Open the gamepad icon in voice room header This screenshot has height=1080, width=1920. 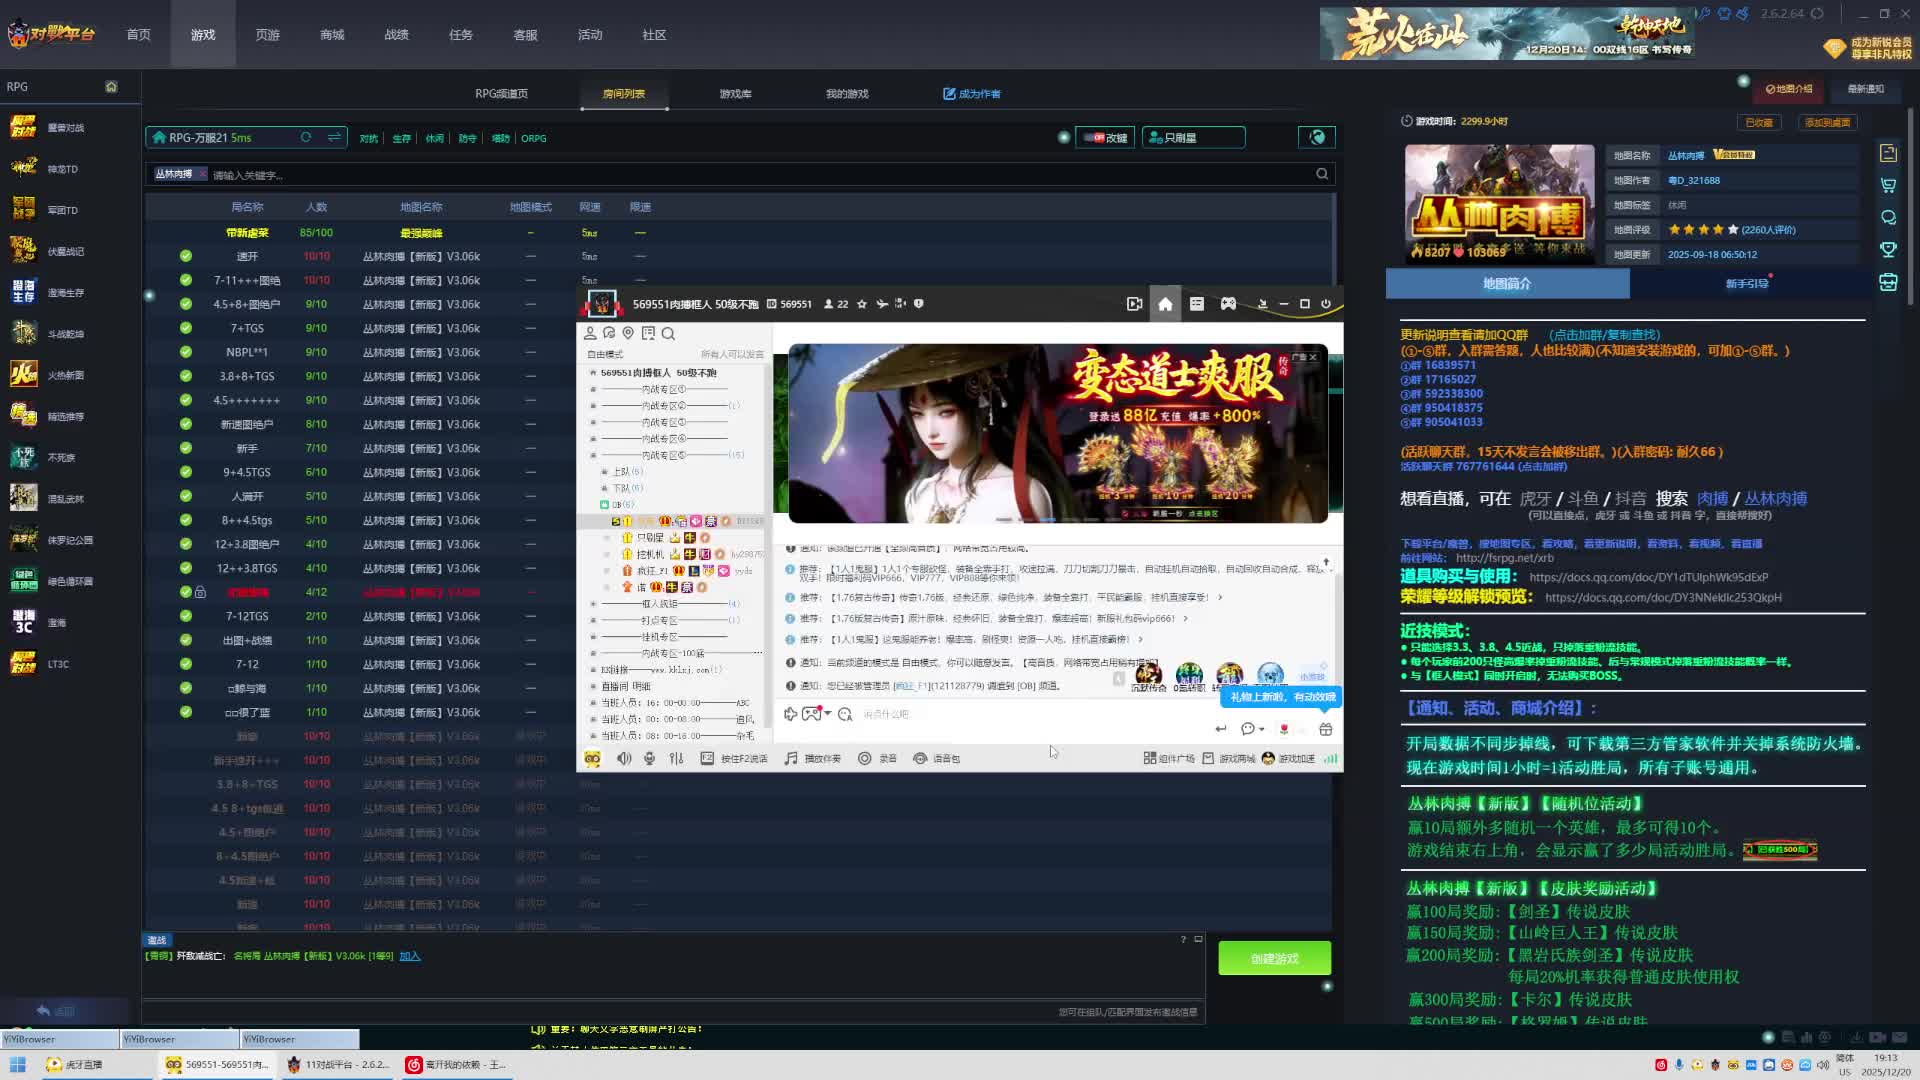click(1228, 304)
